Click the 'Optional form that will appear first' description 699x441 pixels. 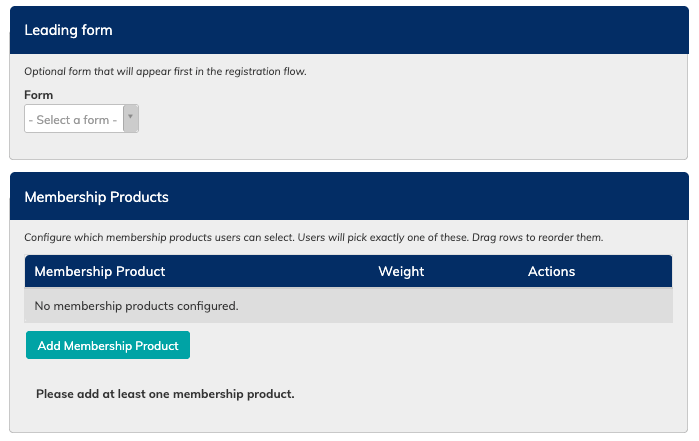coord(165,71)
